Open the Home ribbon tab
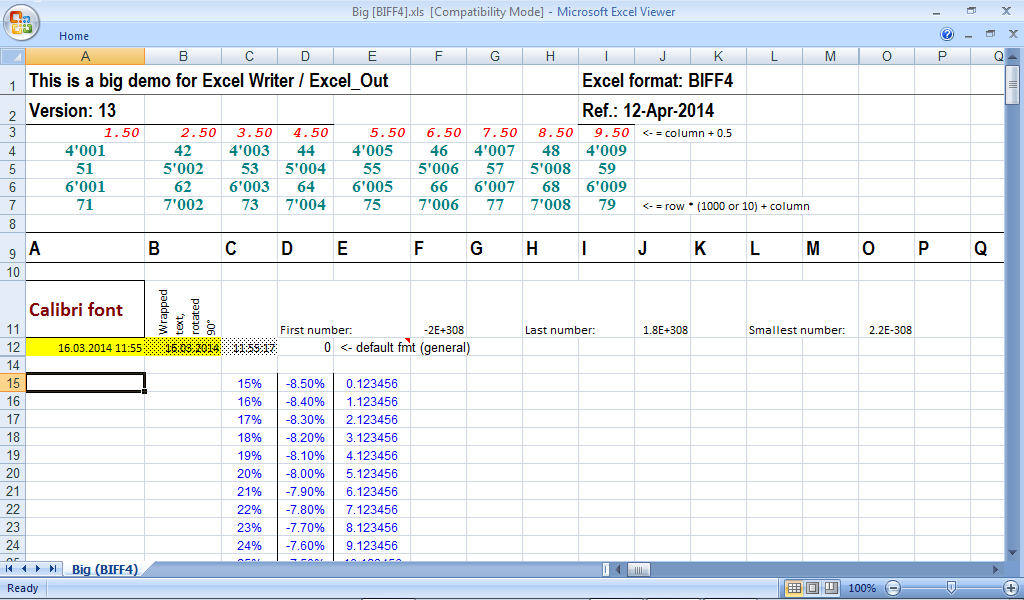 tap(74, 36)
